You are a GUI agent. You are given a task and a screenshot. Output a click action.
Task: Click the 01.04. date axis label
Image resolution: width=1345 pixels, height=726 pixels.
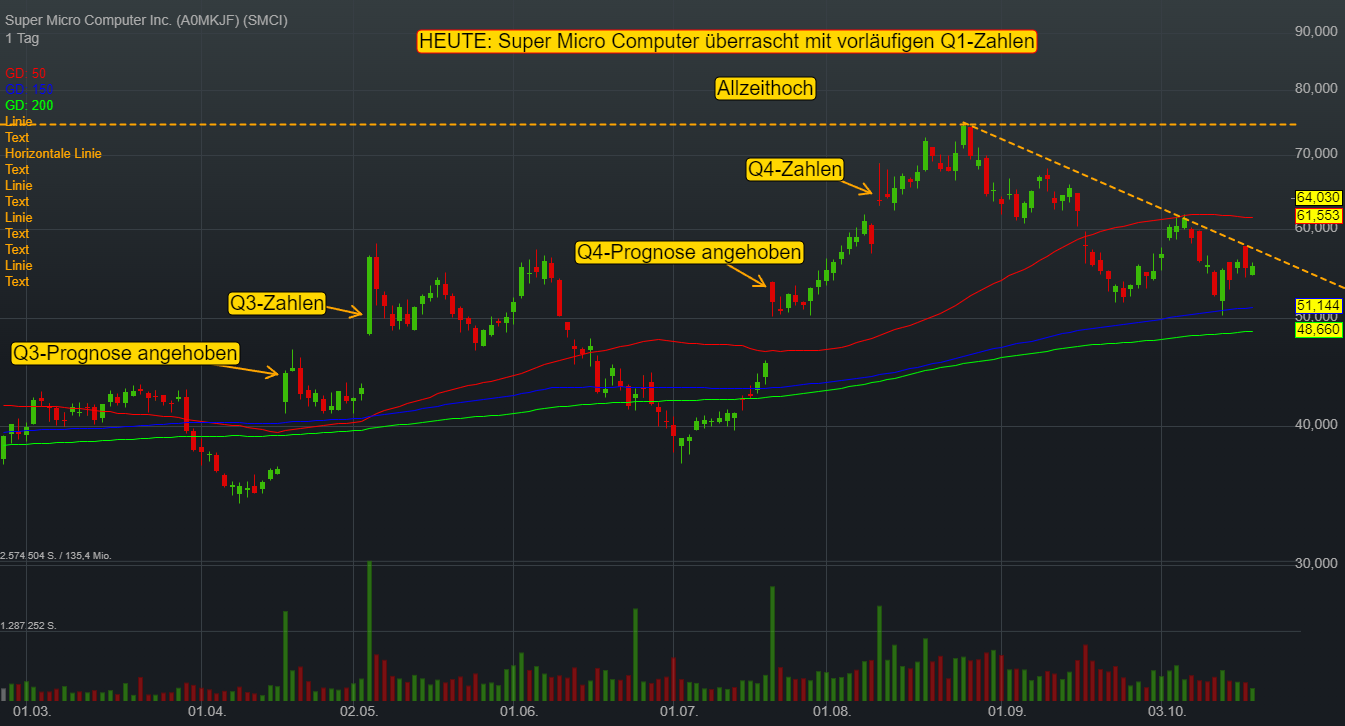tap(207, 712)
